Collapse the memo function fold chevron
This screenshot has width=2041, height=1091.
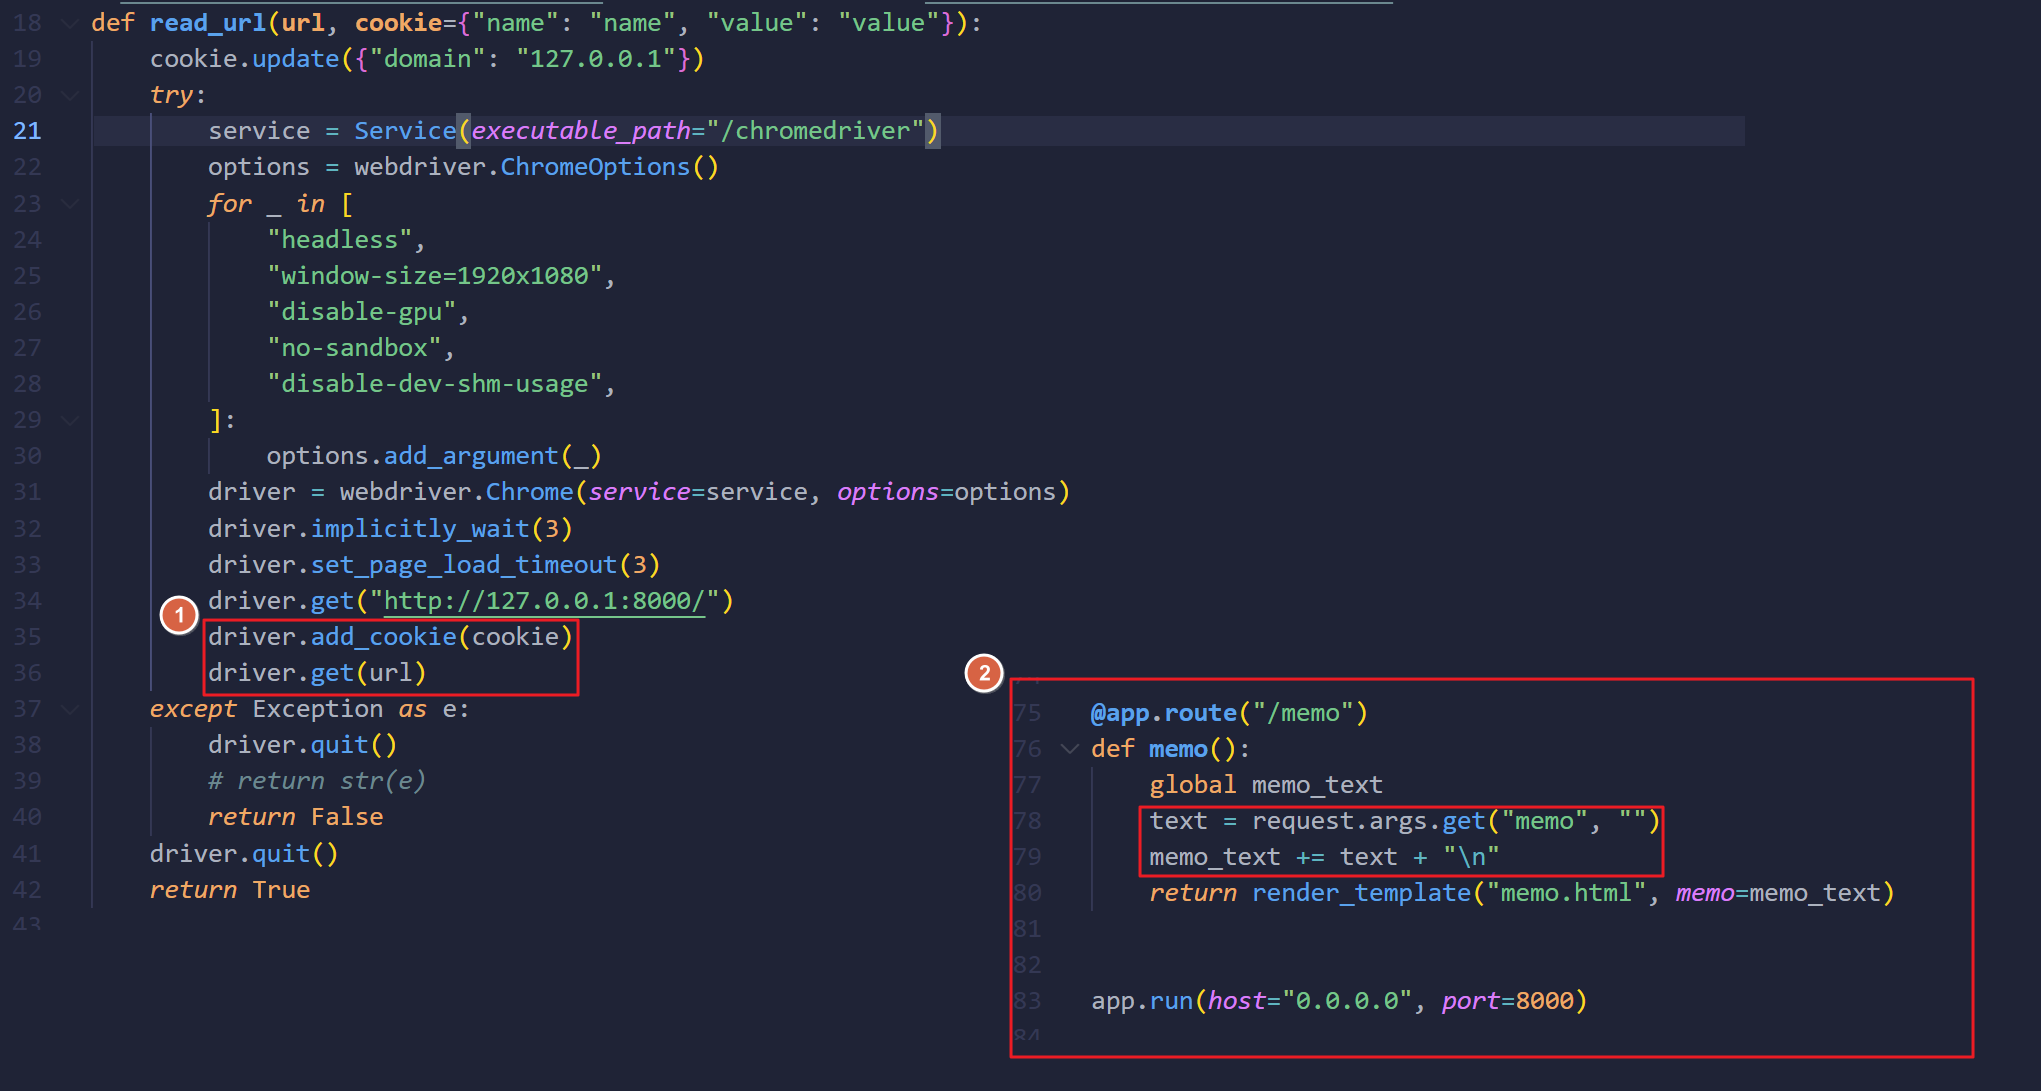pos(1070,749)
